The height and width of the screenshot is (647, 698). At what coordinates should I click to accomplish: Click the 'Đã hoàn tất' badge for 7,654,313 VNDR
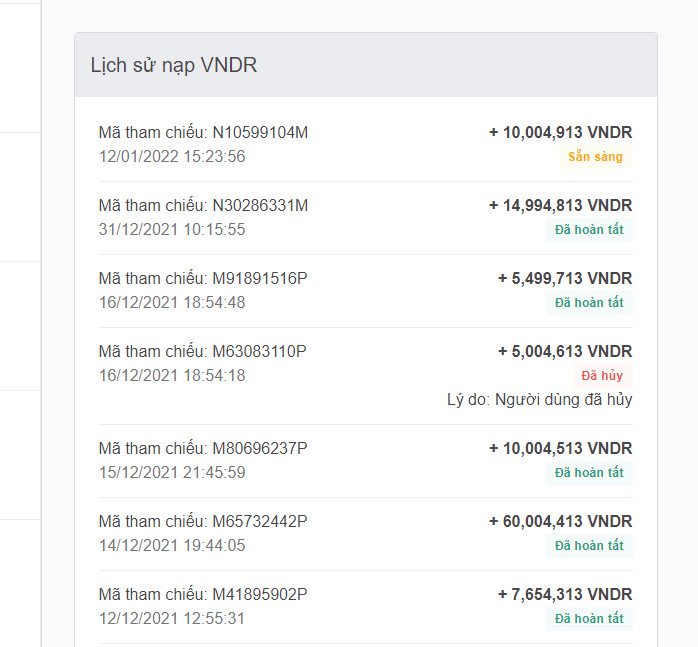click(x=589, y=619)
